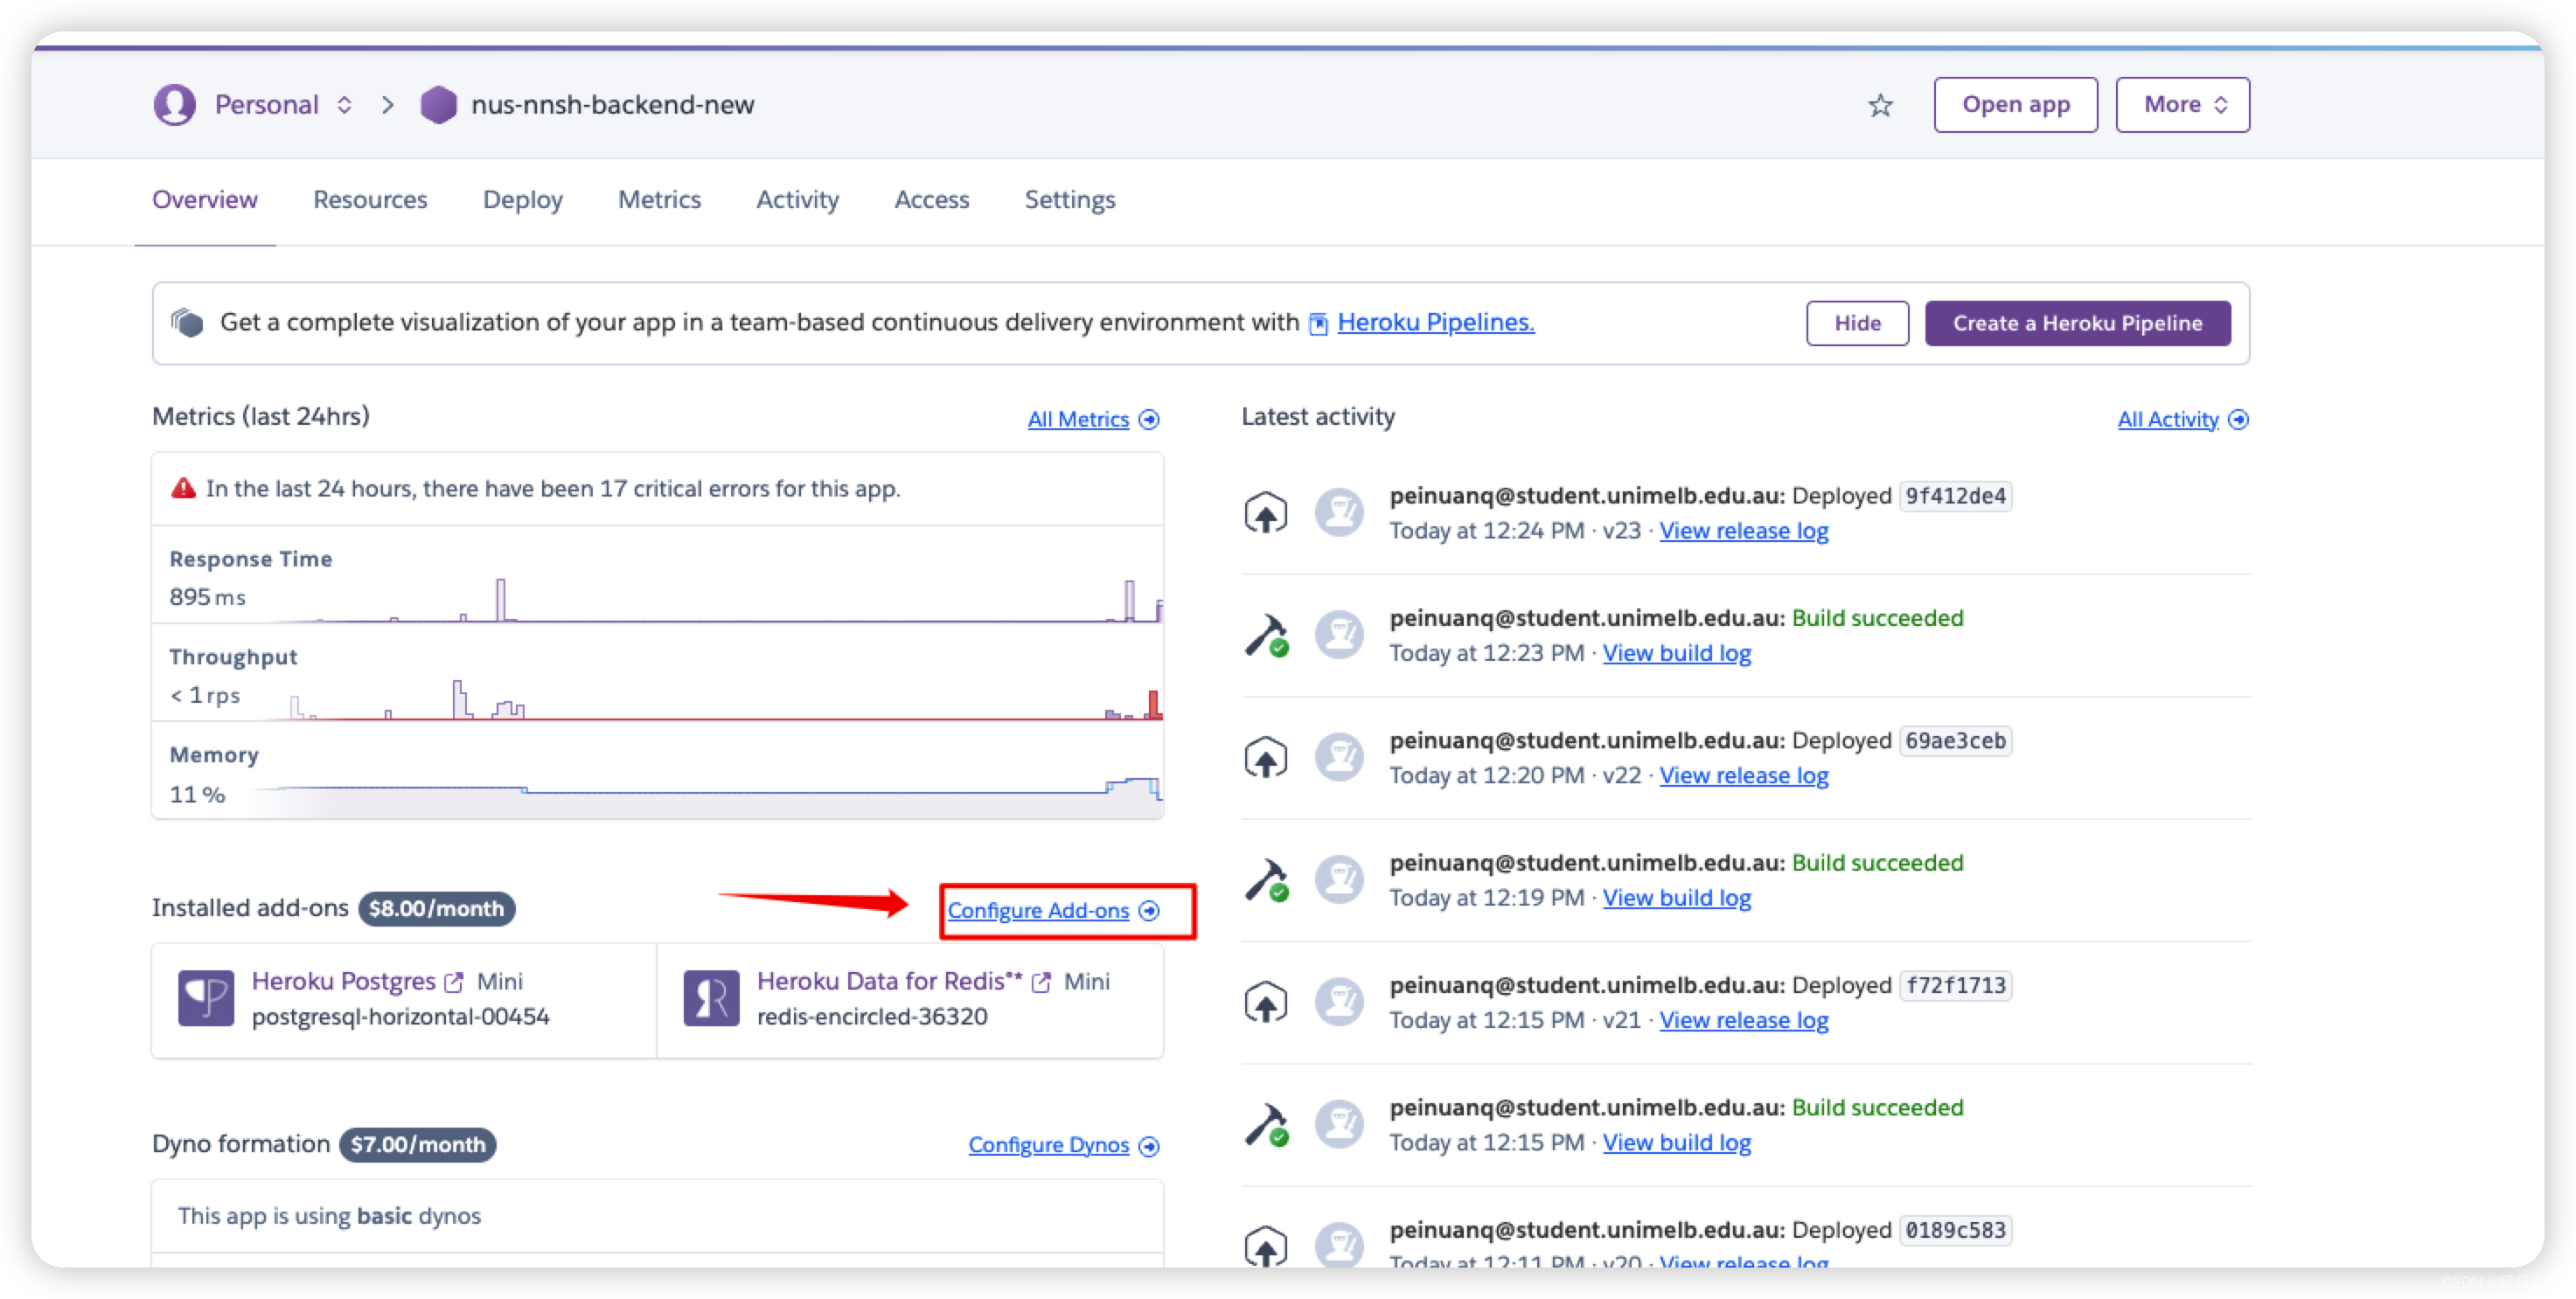The image size is (2576, 1299).
Task: Open the Overview tab
Action: point(202,198)
